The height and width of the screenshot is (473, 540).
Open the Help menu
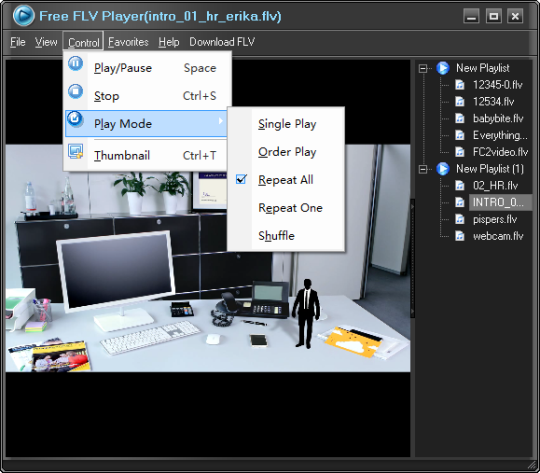click(169, 42)
